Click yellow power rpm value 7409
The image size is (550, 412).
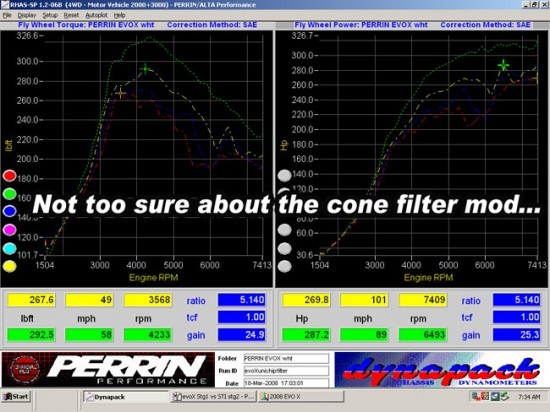tap(423, 300)
